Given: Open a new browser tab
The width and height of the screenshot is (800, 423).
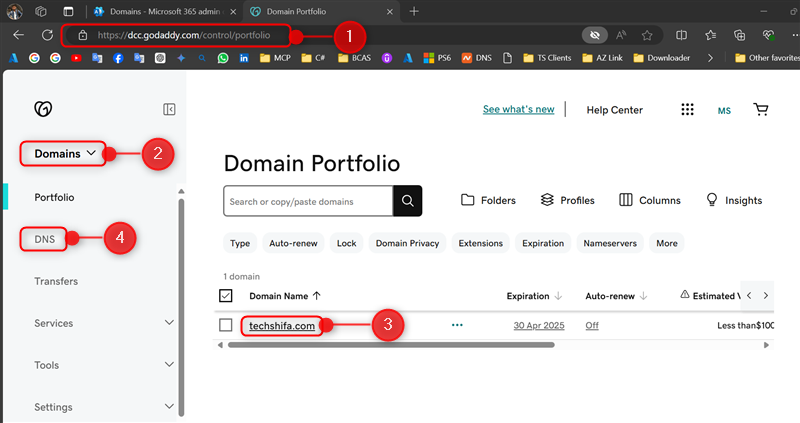Looking at the screenshot, I should point(414,11).
